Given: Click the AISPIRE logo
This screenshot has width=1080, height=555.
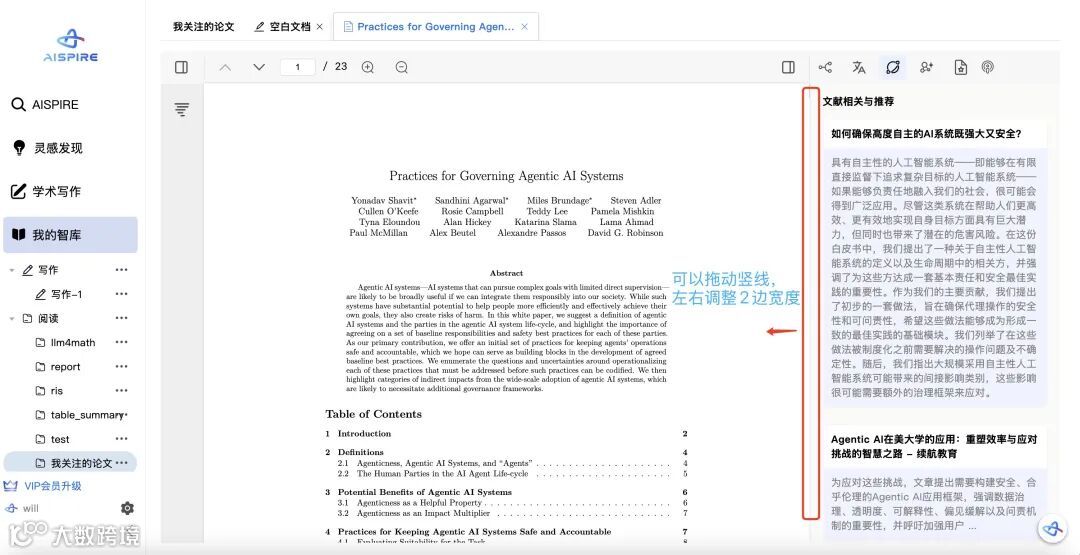Looking at the screenshot, I should tap(70, 45).
